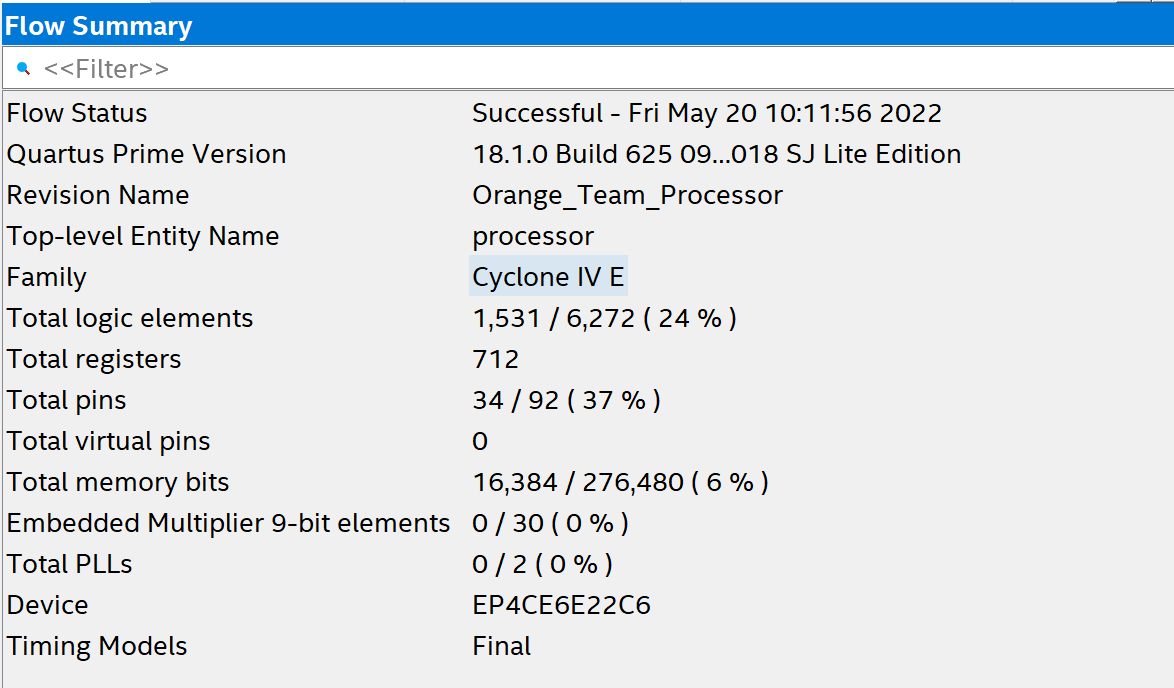This screenshot has width=1174, height=688.
Task: Select the Embedded Multiplier 9-bit elements label
Action: (x=228, y=523)
